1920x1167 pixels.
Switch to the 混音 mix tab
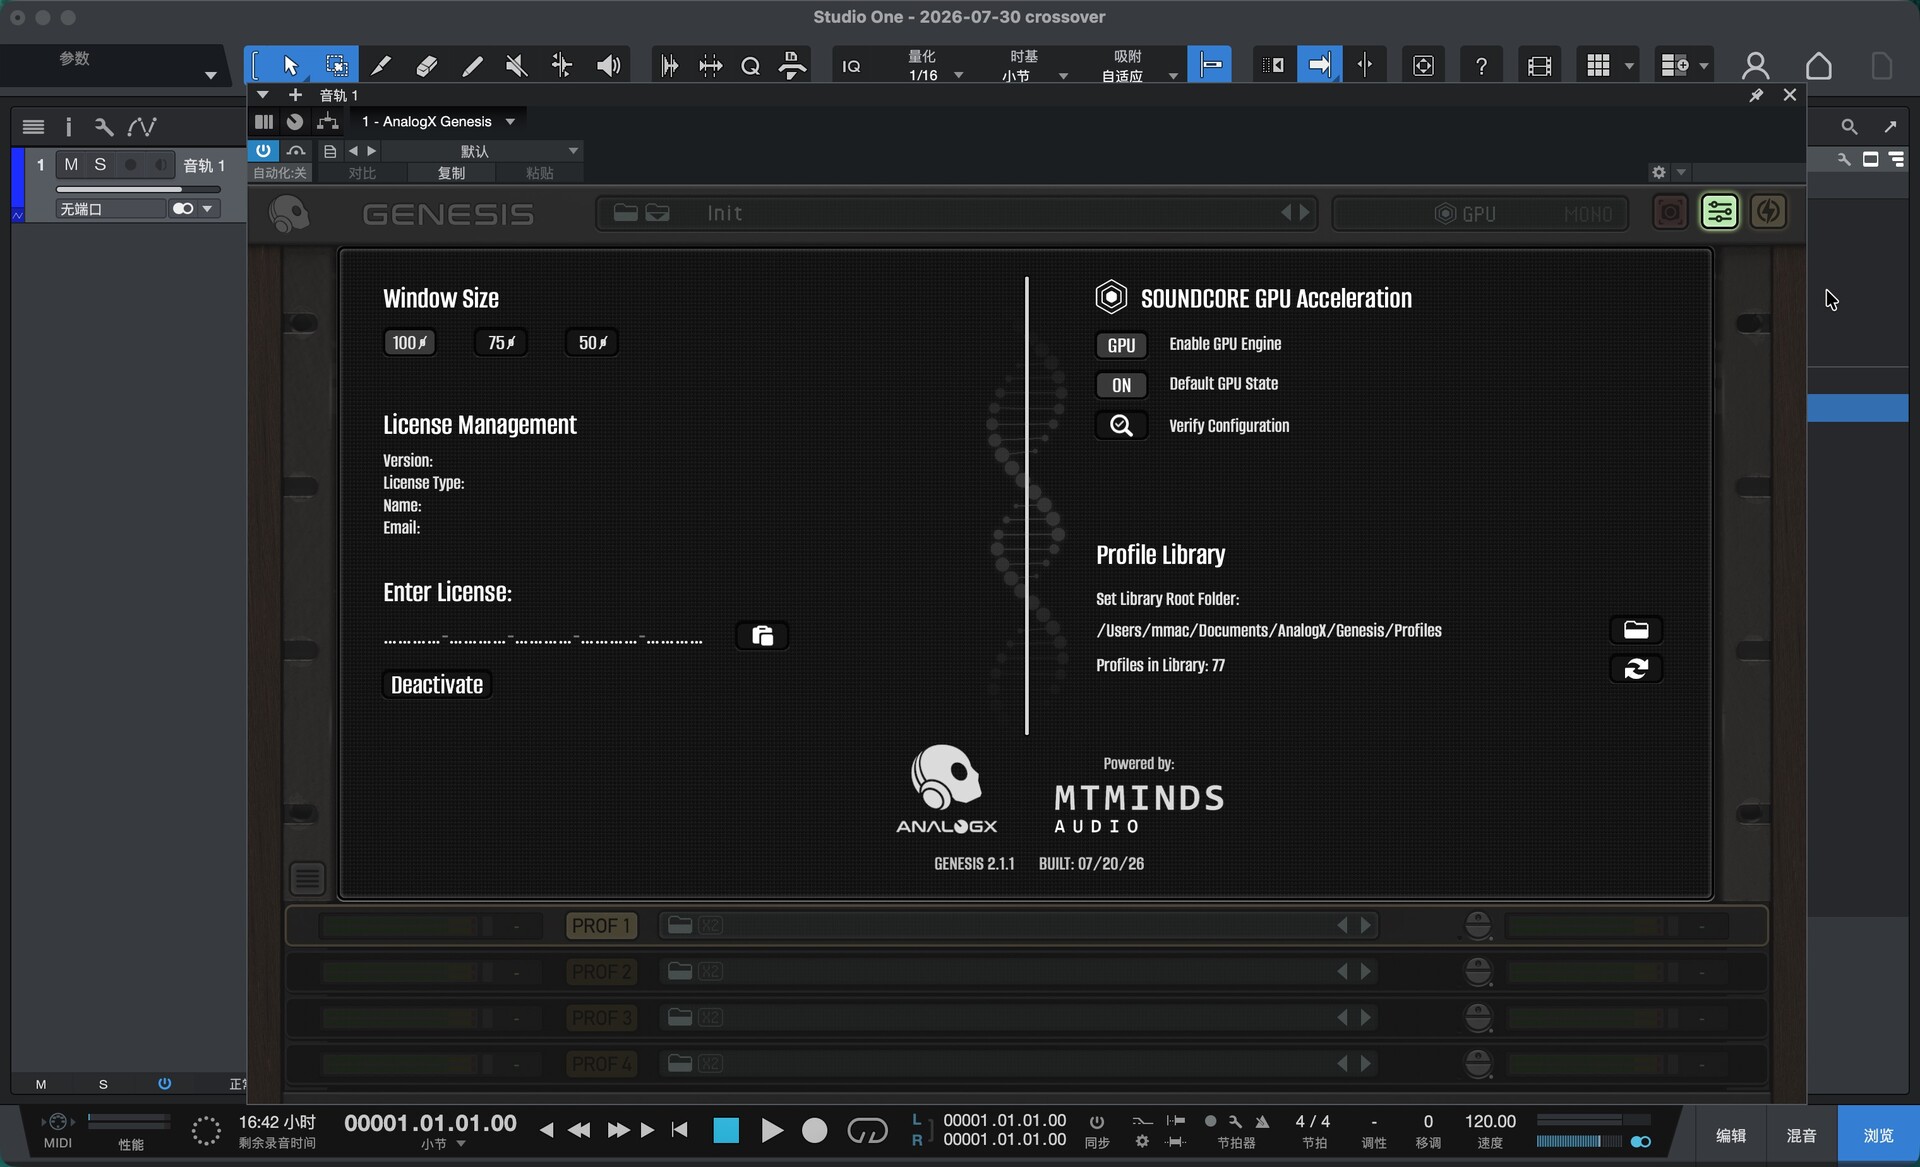tap(1802, 1135)
